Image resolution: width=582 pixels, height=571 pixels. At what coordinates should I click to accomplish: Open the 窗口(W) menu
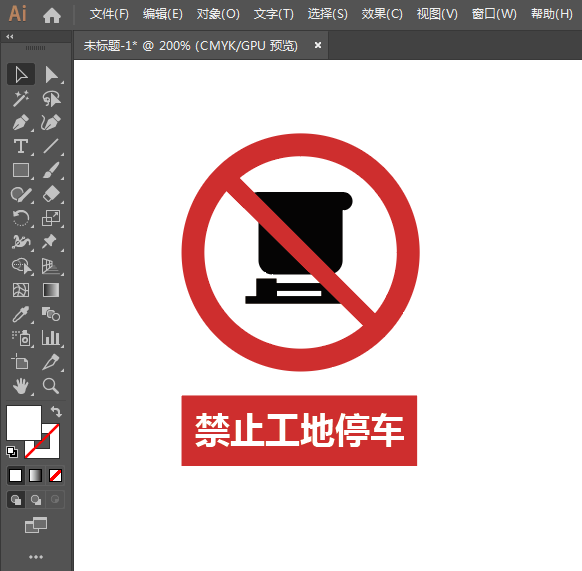click(x=494, y=14)
